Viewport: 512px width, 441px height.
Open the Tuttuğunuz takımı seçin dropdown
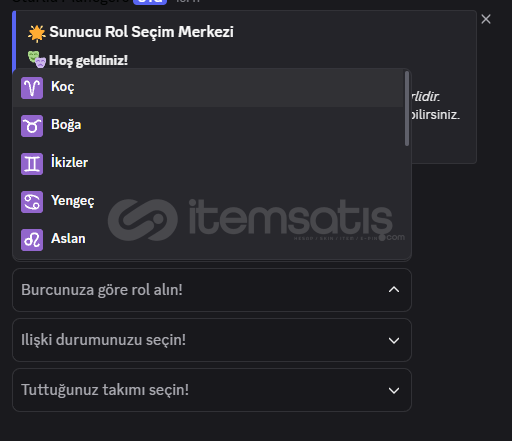212,390
